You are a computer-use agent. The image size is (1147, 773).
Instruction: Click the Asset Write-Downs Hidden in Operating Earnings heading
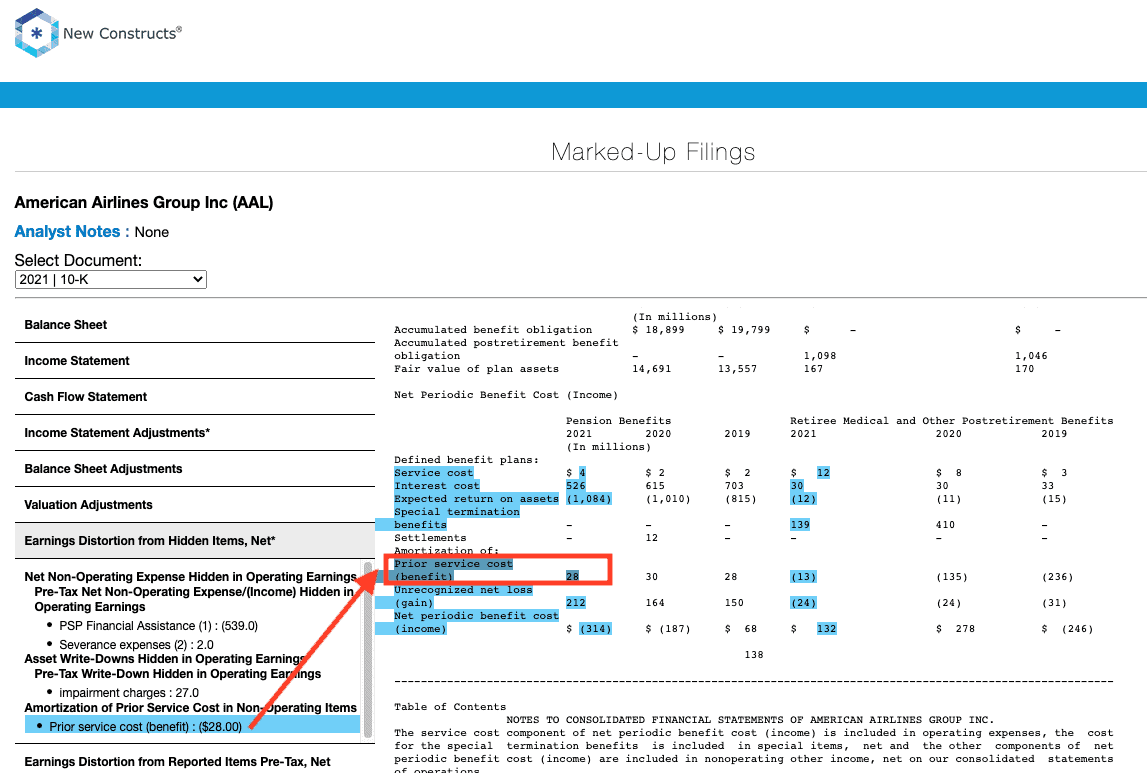click(165, 658)
